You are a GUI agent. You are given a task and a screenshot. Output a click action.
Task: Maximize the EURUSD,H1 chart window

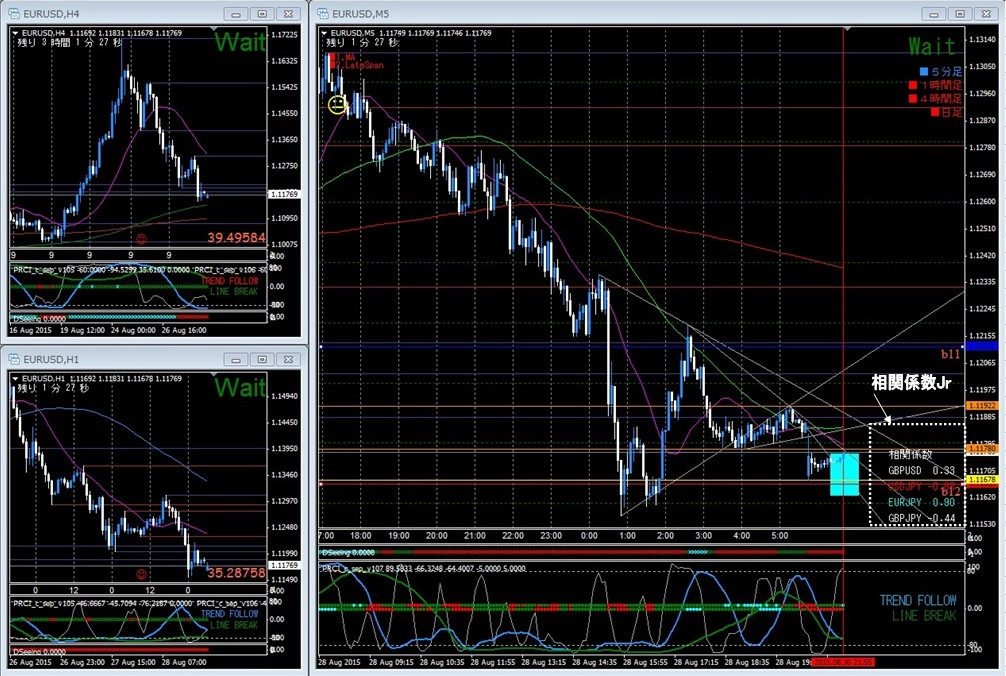point(262,360)
